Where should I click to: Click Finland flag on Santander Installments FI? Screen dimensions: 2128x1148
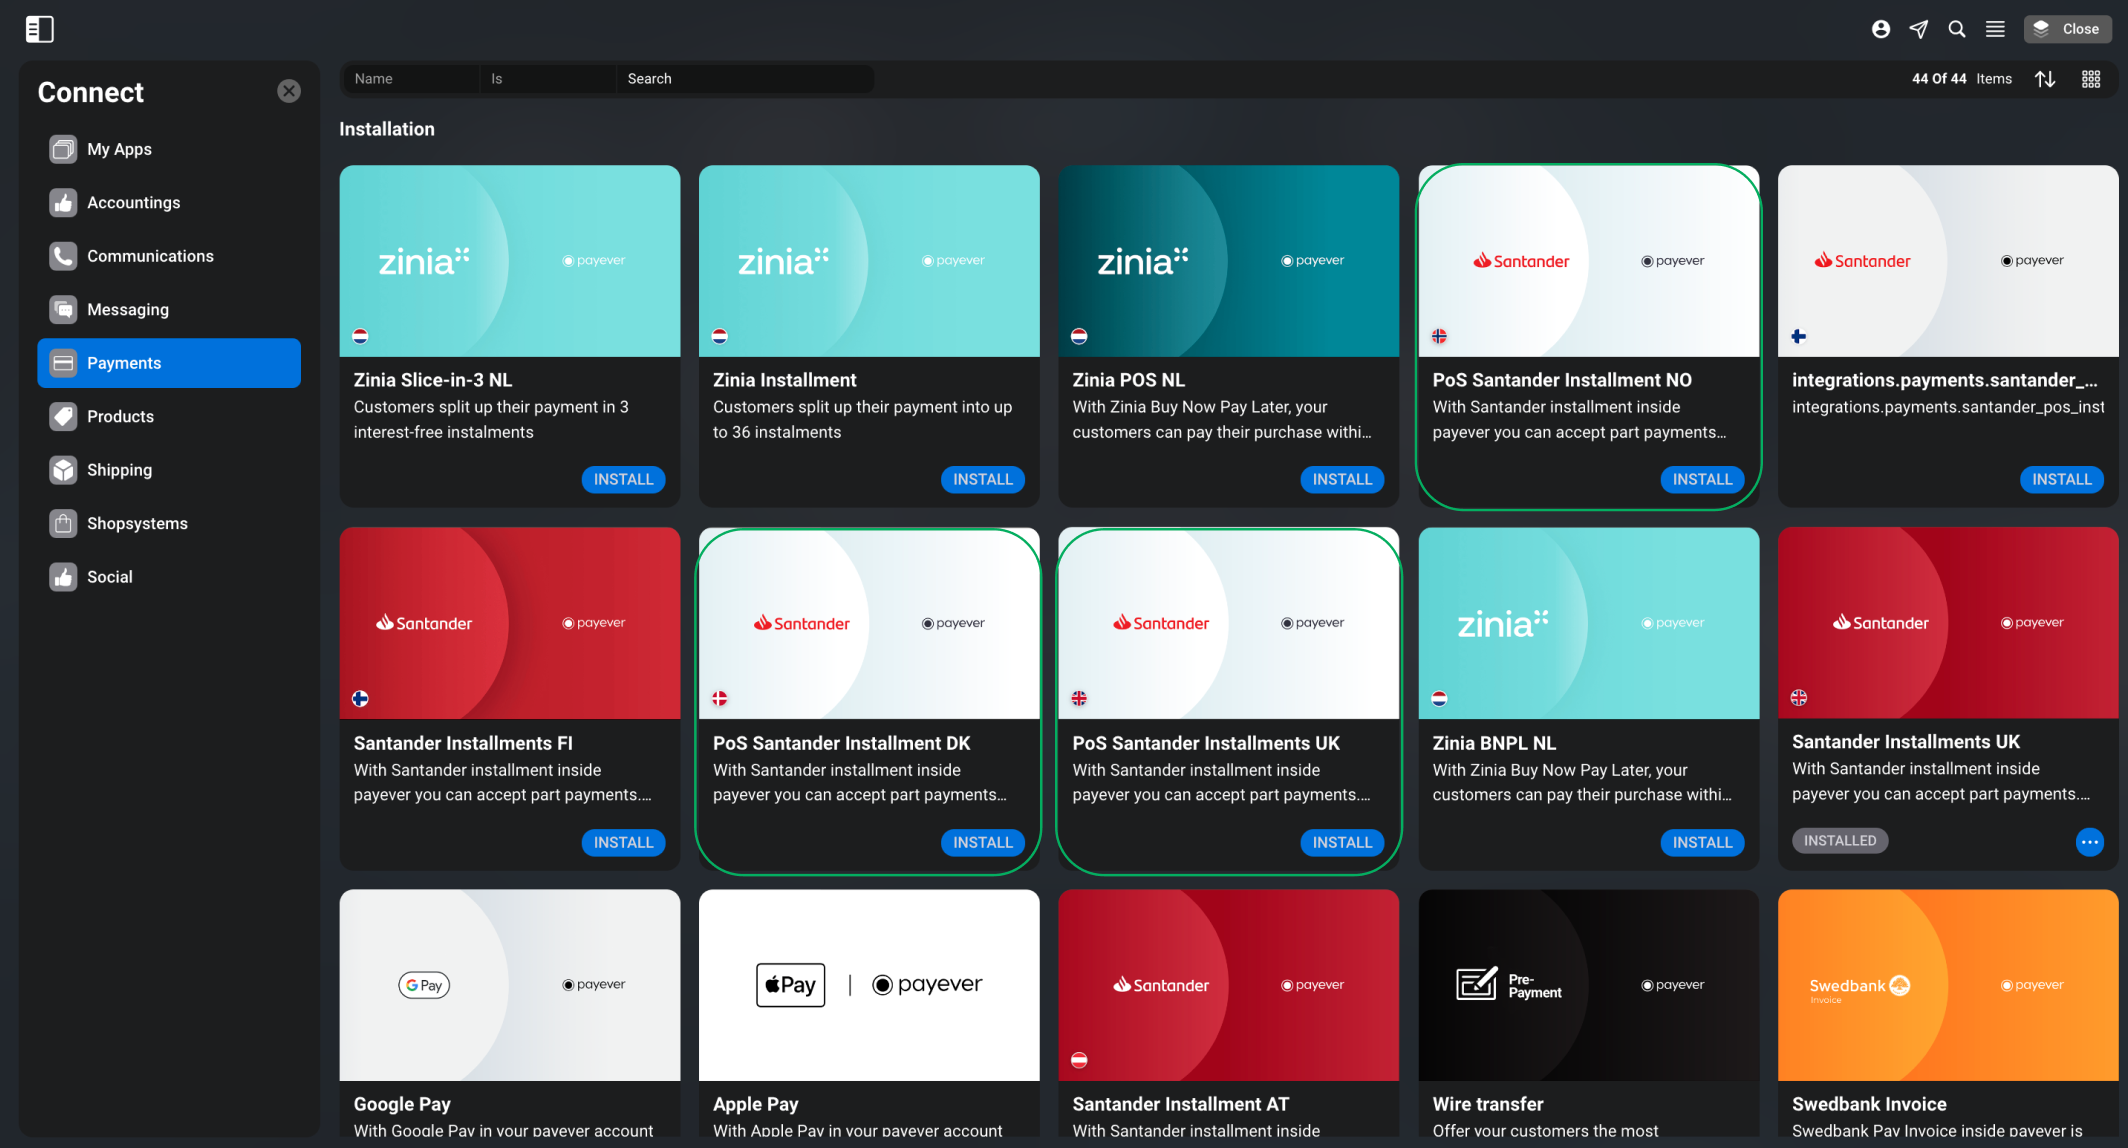pyautogui.click(x=361, y=698)
